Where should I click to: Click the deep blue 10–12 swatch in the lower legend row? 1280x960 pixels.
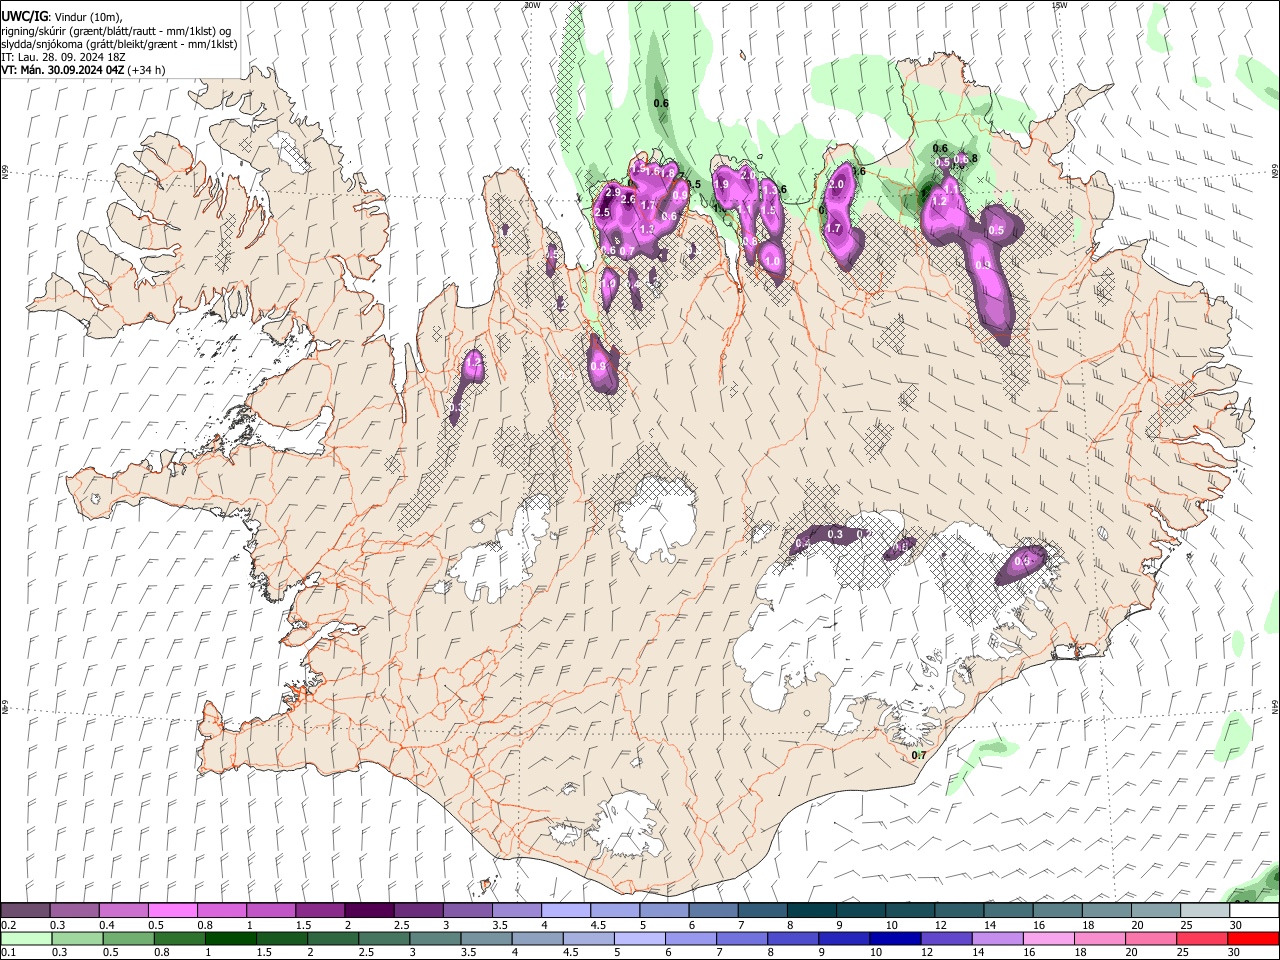tap(895, 939)
